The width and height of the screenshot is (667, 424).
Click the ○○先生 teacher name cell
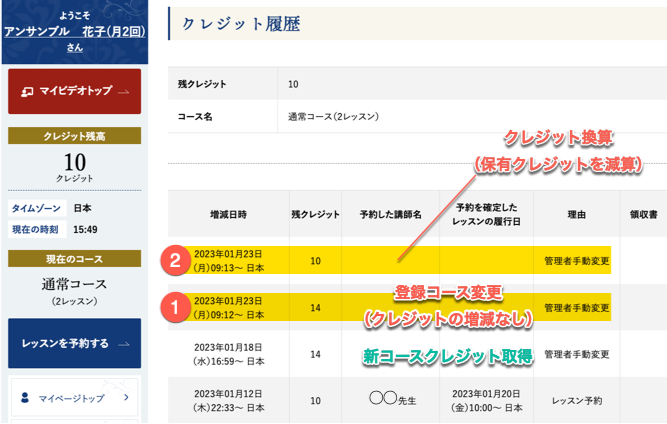[x=390, y=400]
